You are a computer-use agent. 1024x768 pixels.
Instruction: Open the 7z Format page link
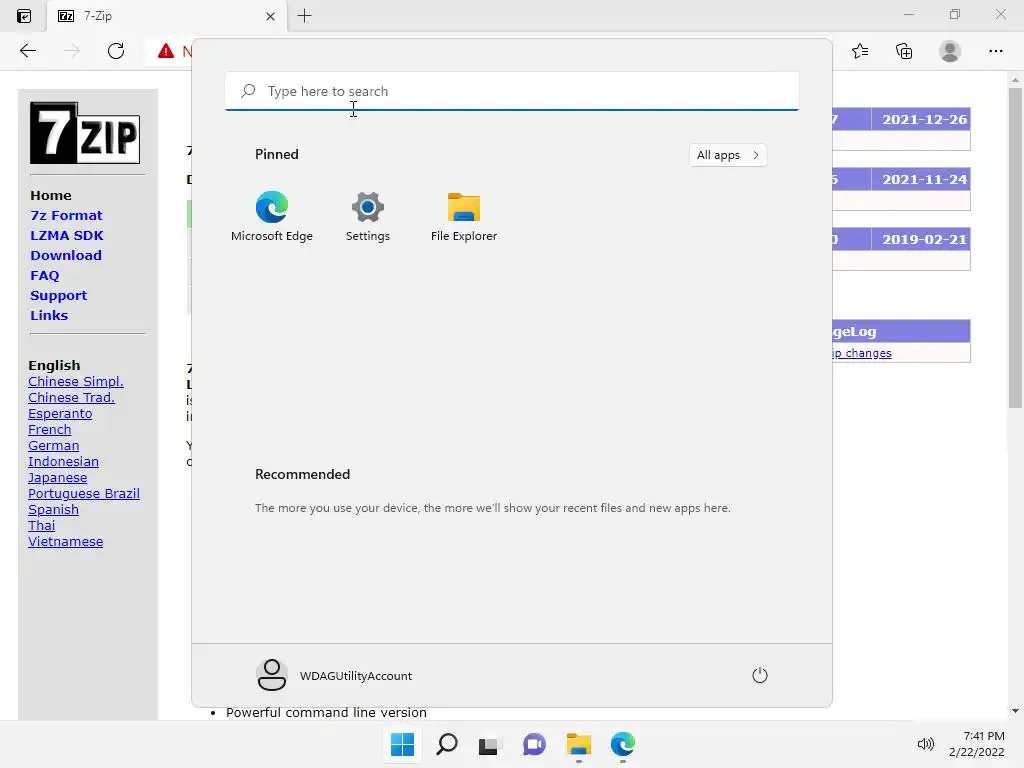pyautogui.click(x=66, y=216)
